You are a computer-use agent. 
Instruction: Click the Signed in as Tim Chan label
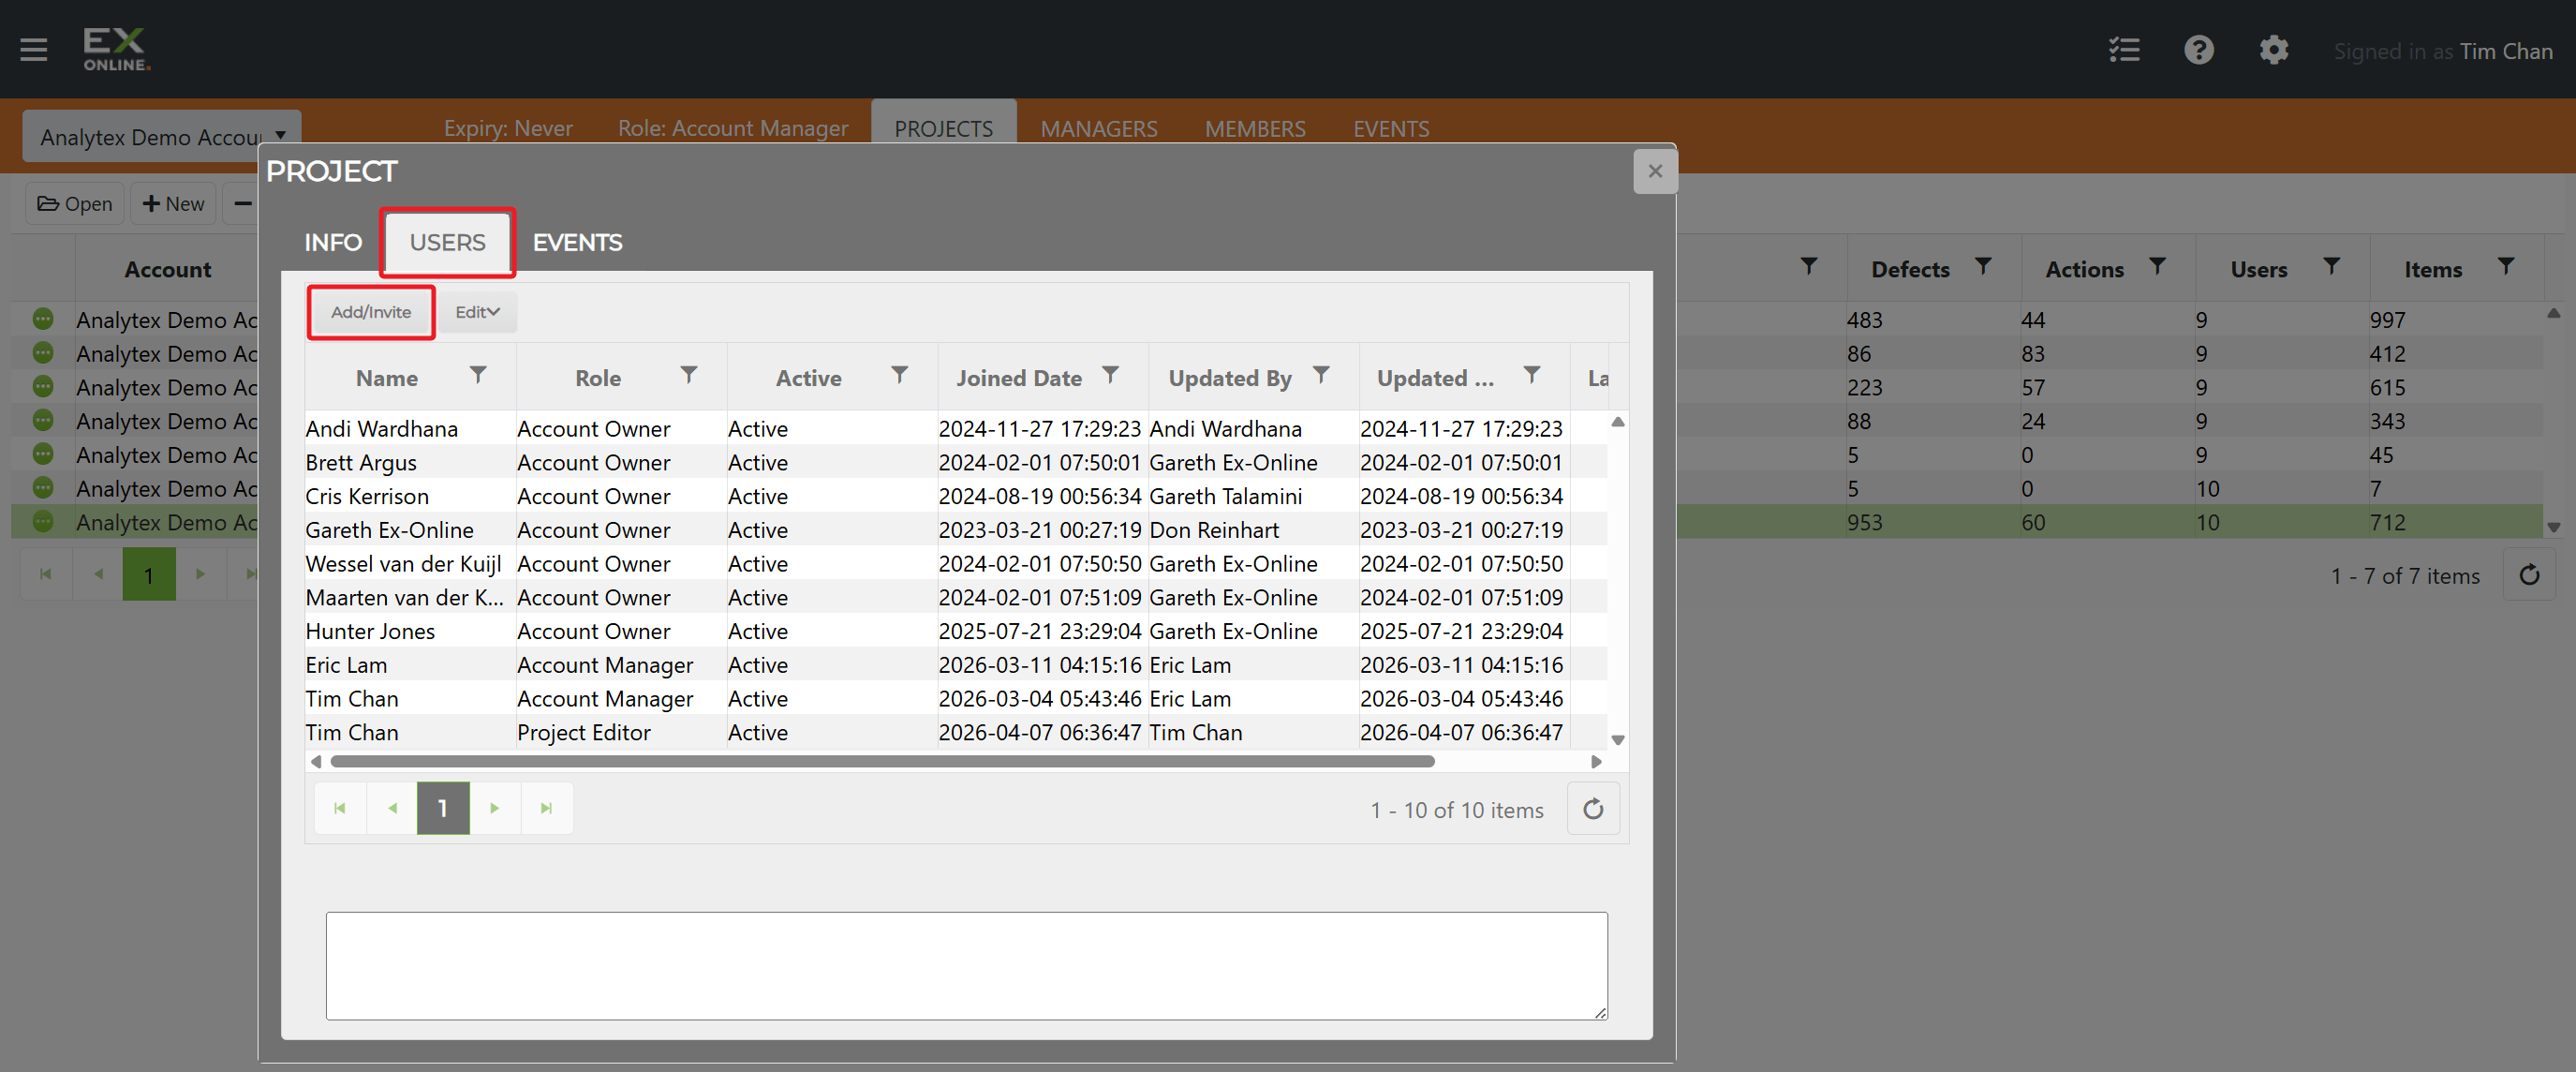coord(2443,51)
